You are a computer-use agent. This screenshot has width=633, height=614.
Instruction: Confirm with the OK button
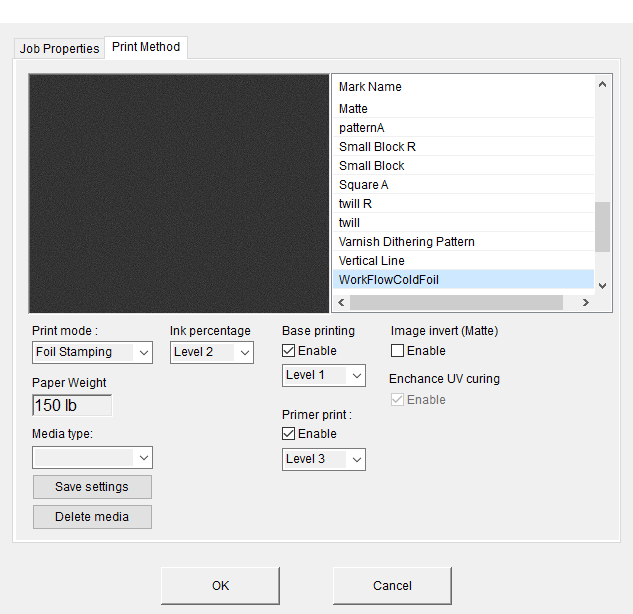point(220,586)
